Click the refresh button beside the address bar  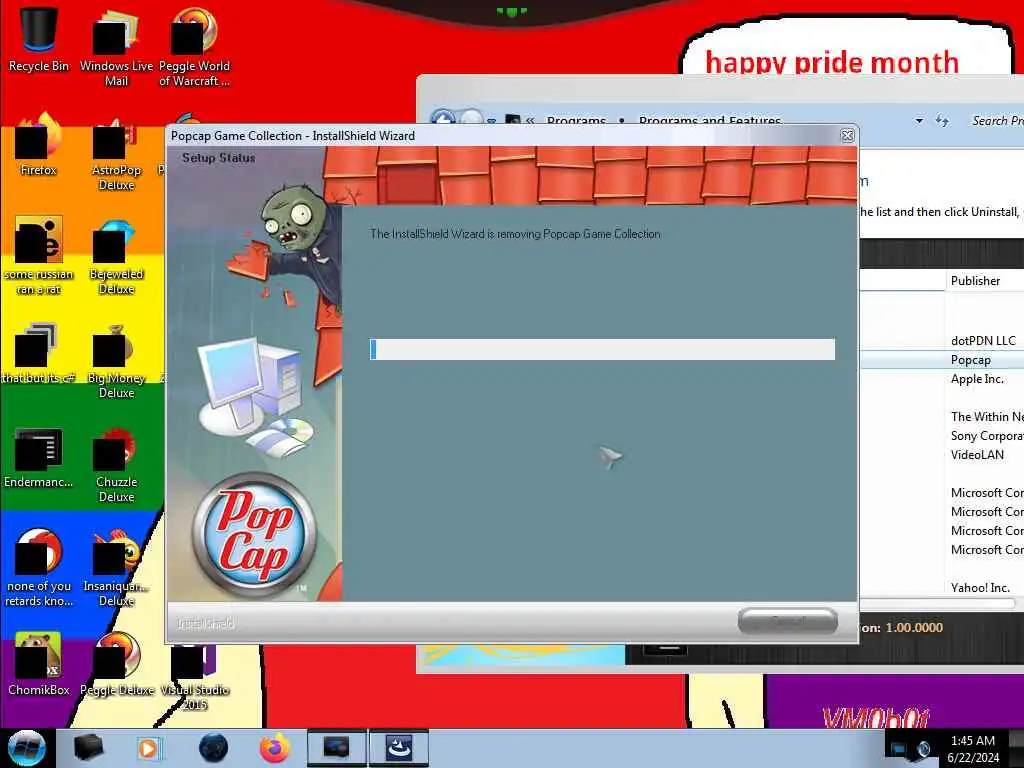point(942,121)
